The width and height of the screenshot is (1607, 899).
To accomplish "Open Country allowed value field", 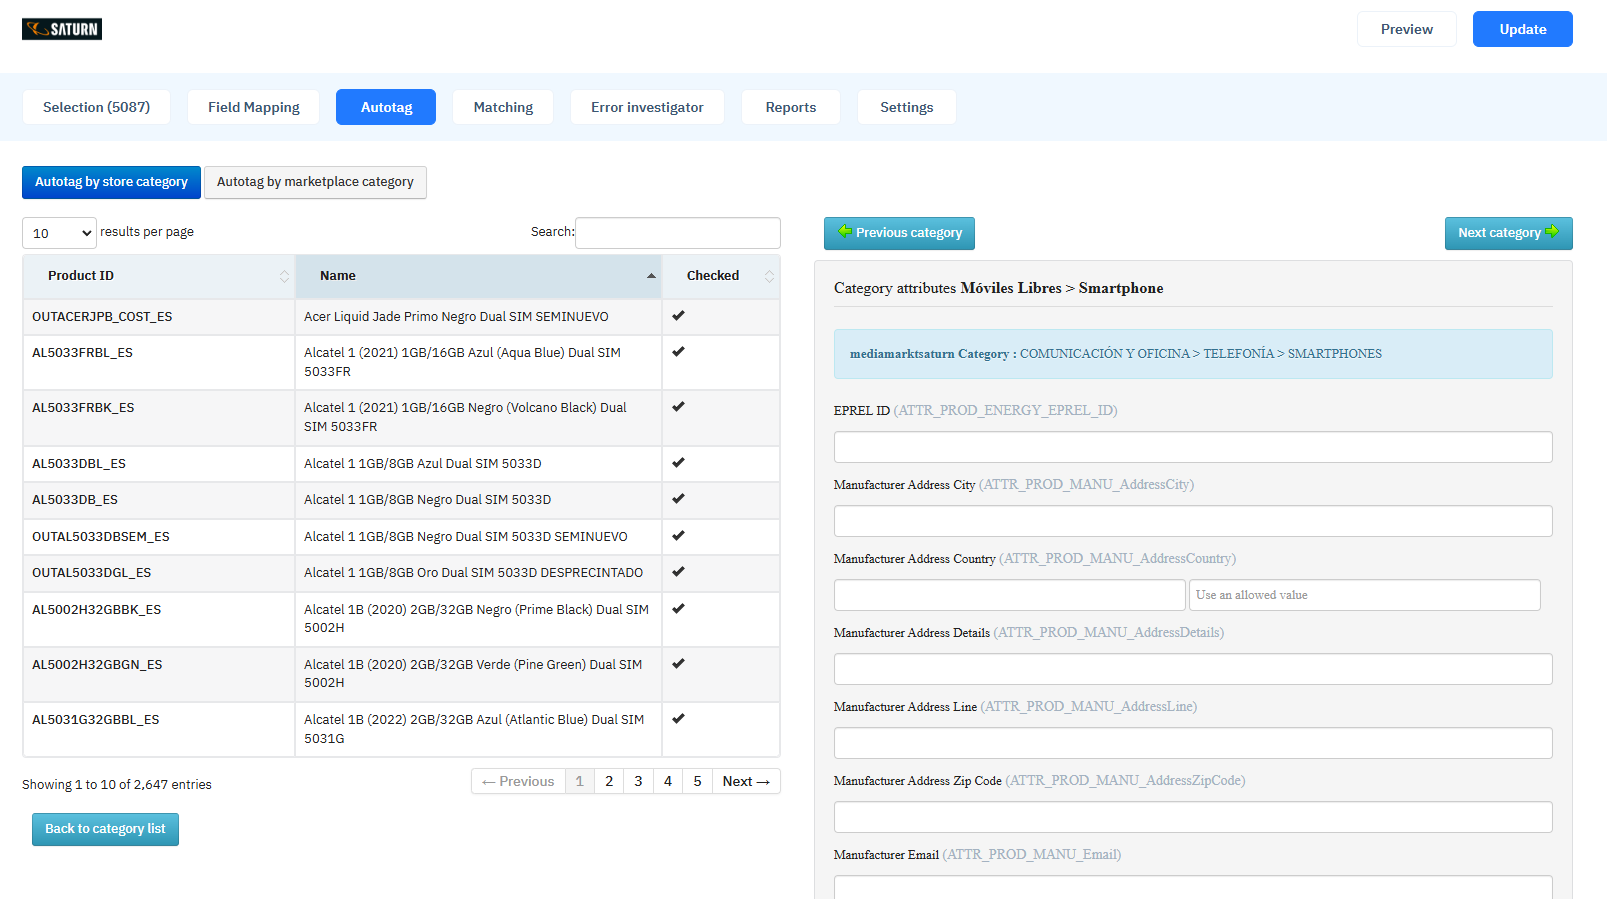I will [1364, 595].
